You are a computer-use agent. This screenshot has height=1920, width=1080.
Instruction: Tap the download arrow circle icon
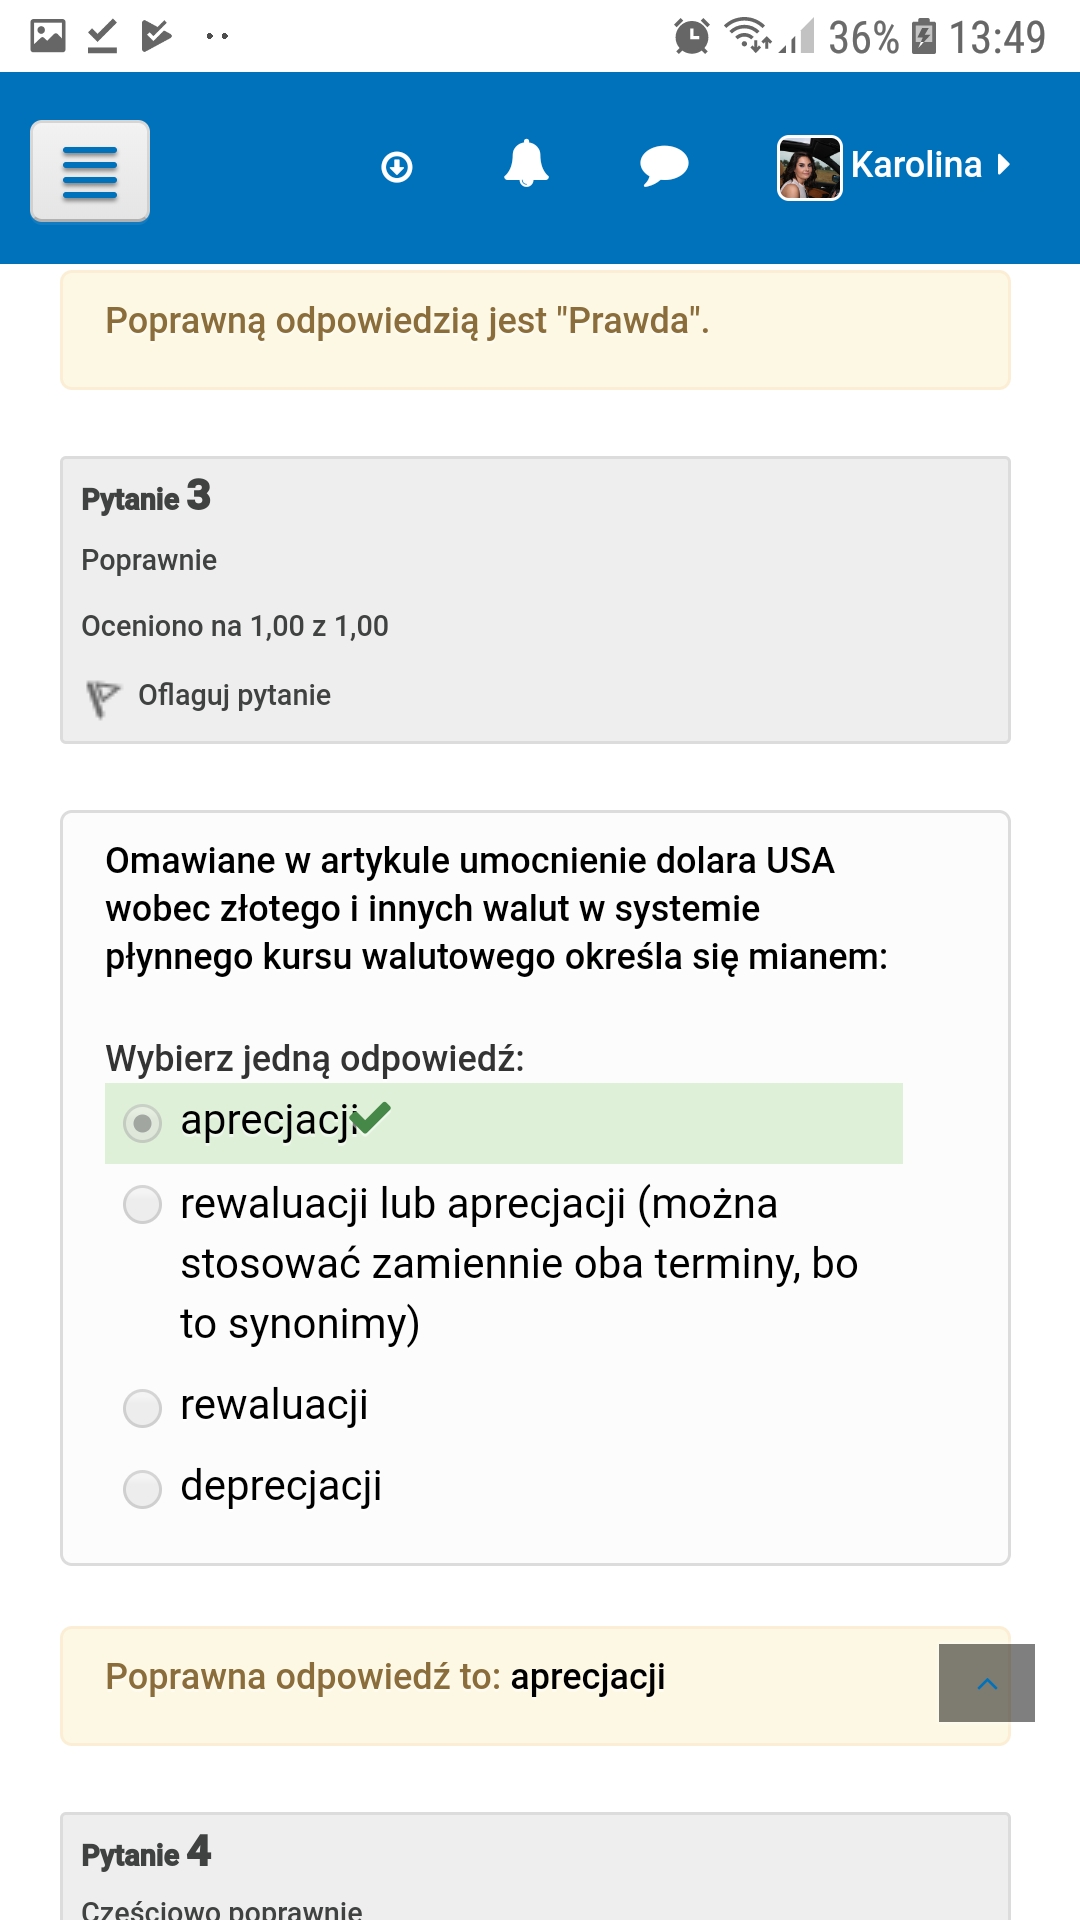(x=397, y=167)
